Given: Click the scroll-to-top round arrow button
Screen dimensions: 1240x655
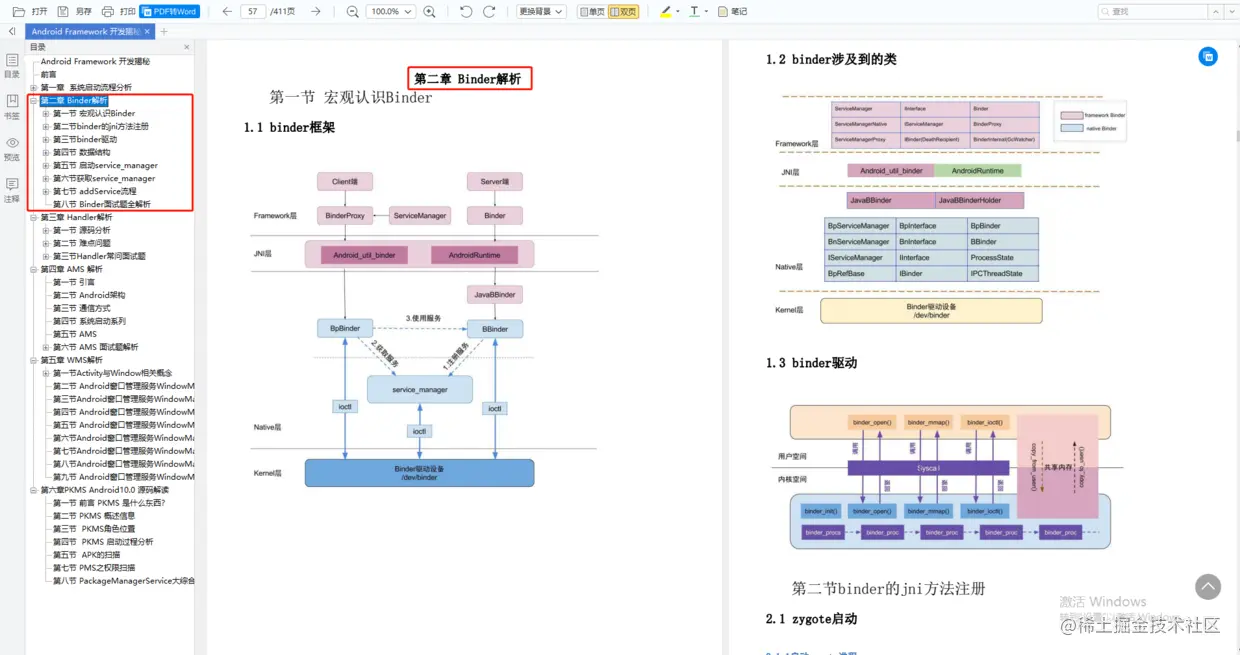Looking at the screenshot, I should (1208, 587).
